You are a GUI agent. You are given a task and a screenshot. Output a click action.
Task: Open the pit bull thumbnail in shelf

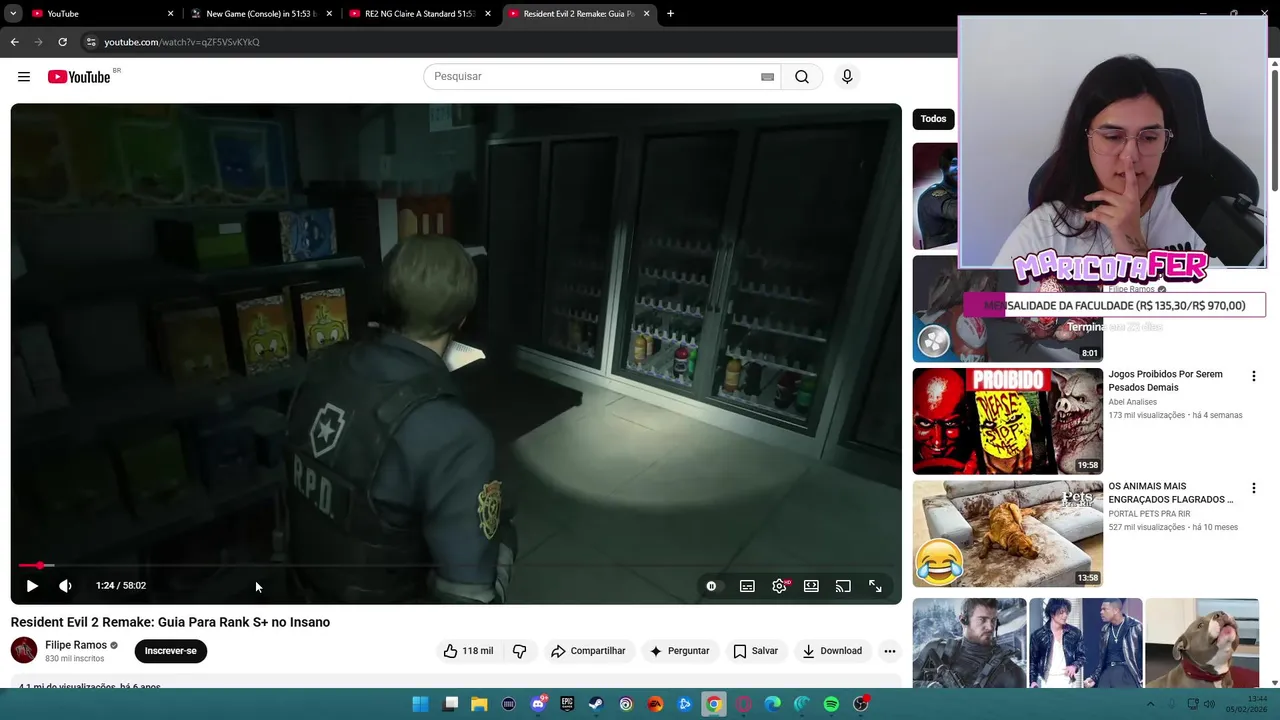1202,643
